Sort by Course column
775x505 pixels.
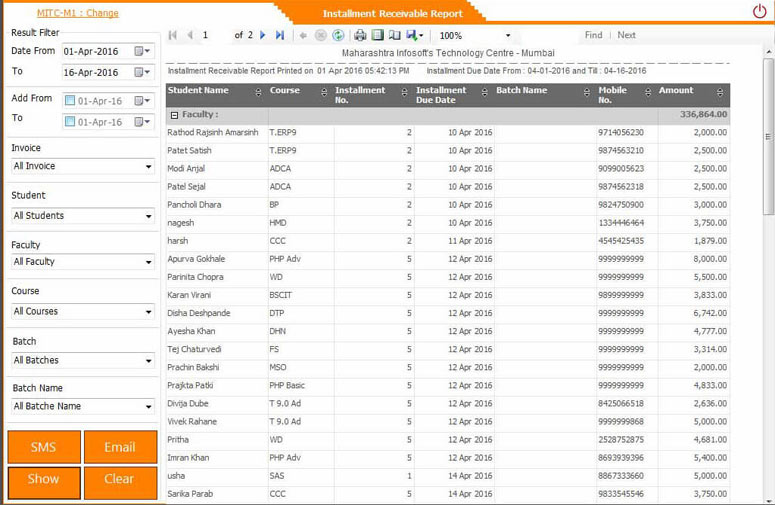click(324, 92)
